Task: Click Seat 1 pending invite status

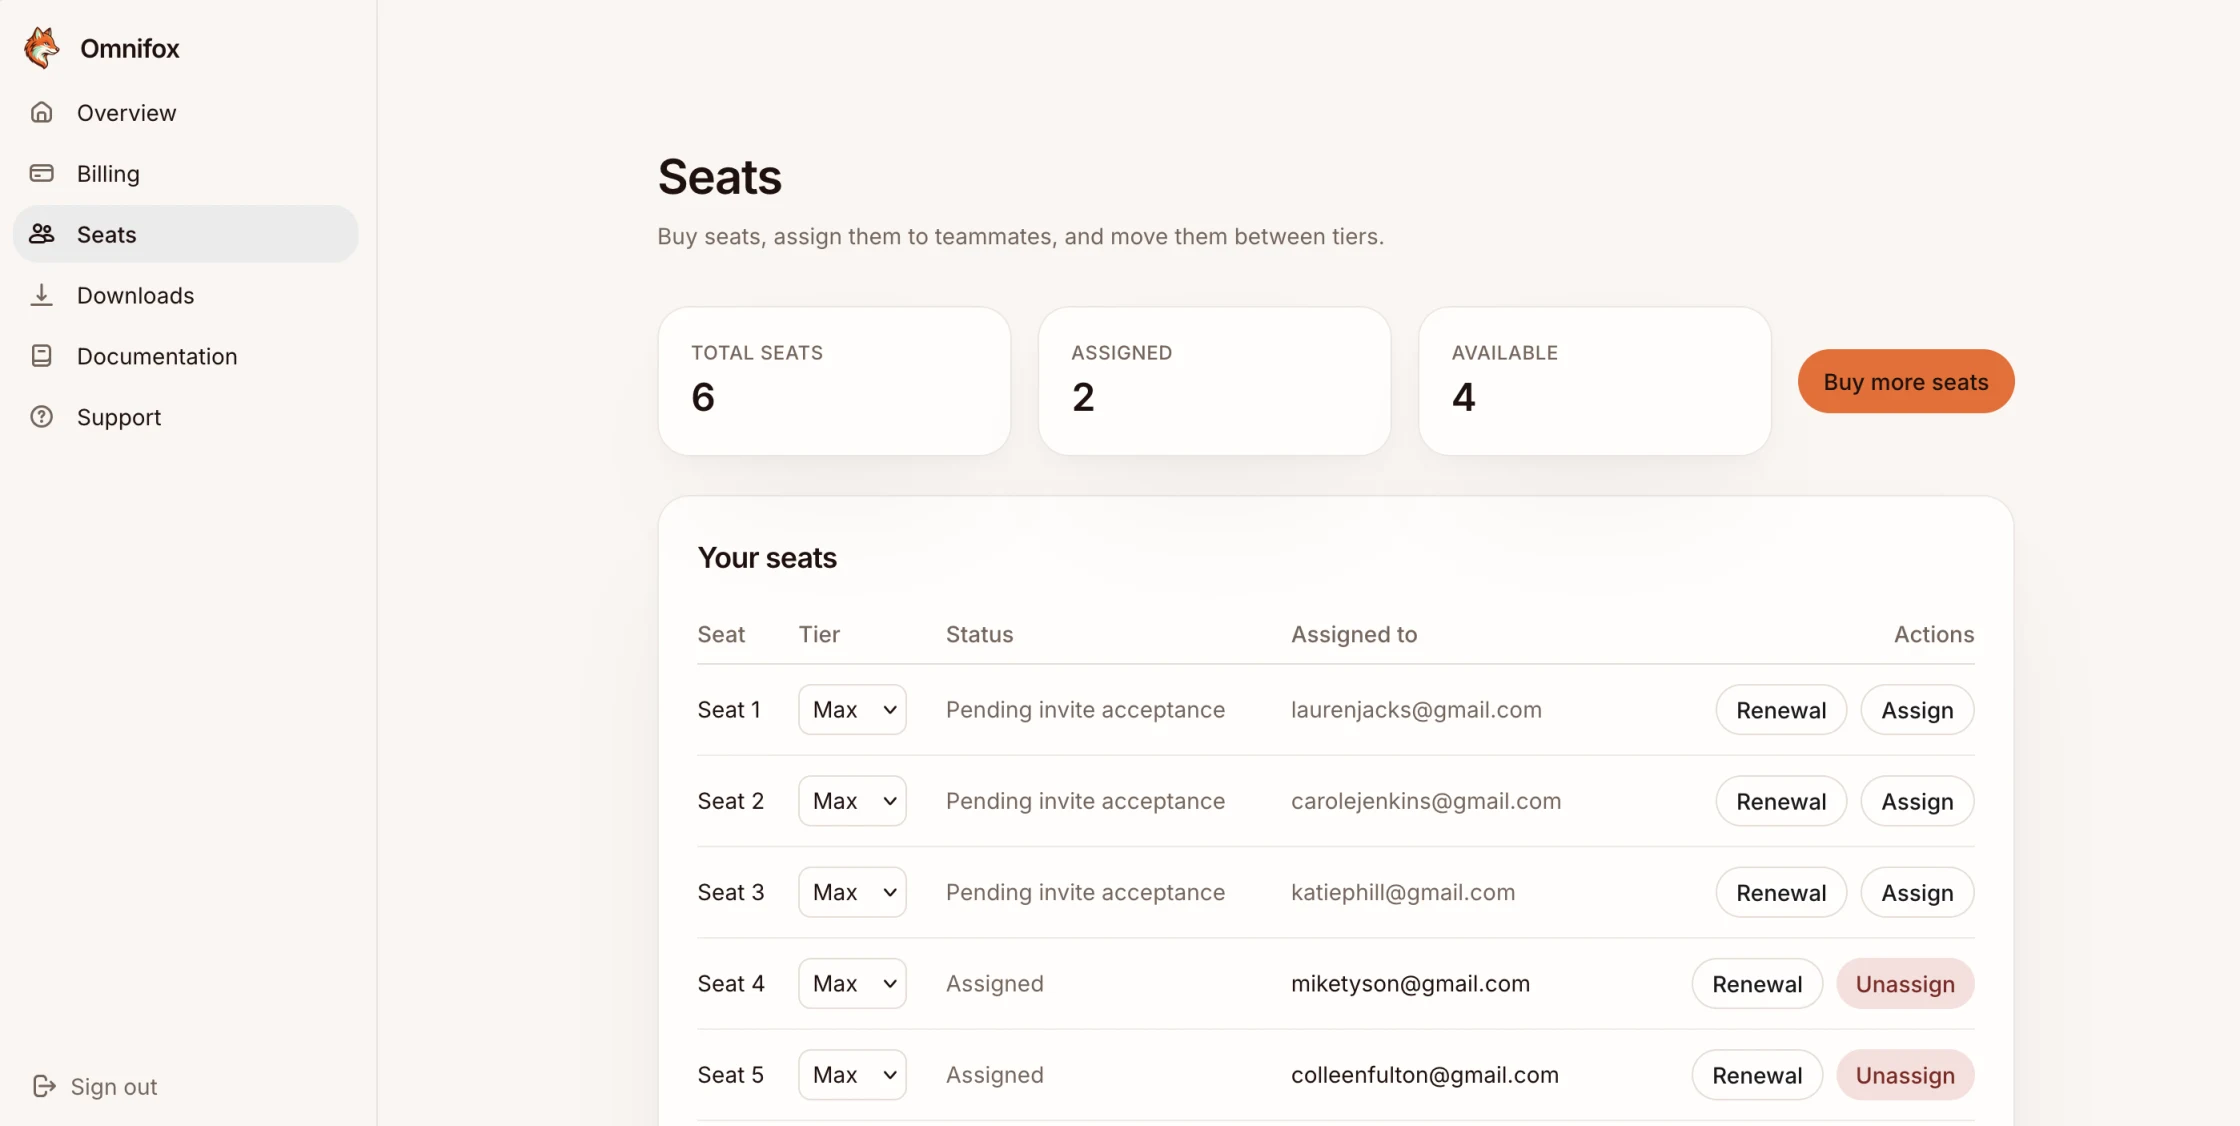Action: tap(1085, 709)
